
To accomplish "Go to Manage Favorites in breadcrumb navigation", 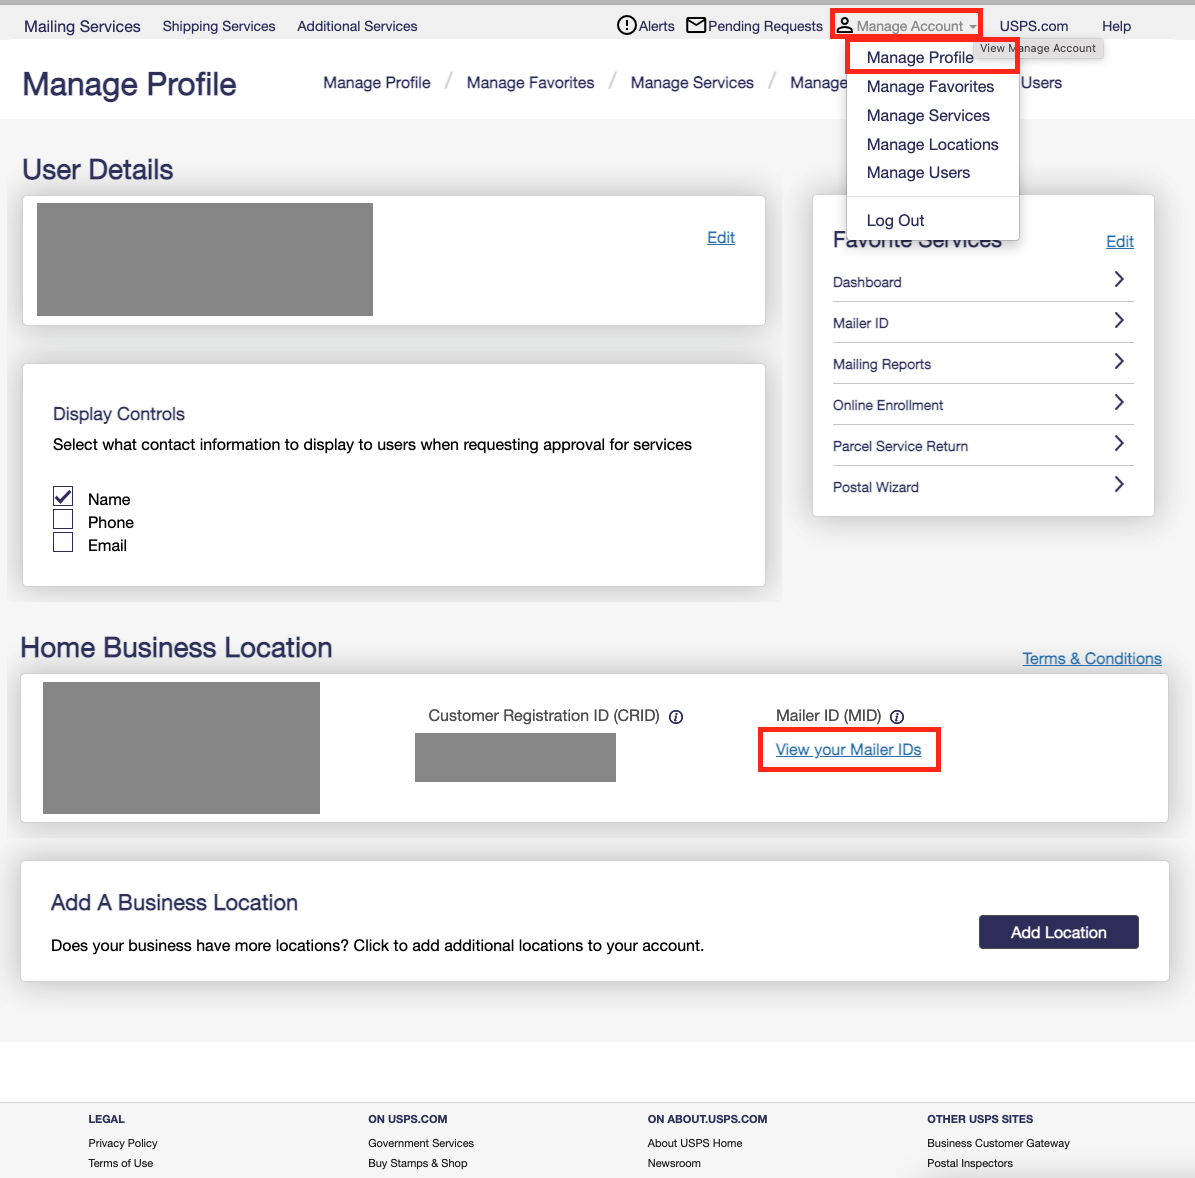I will (530, 83).
